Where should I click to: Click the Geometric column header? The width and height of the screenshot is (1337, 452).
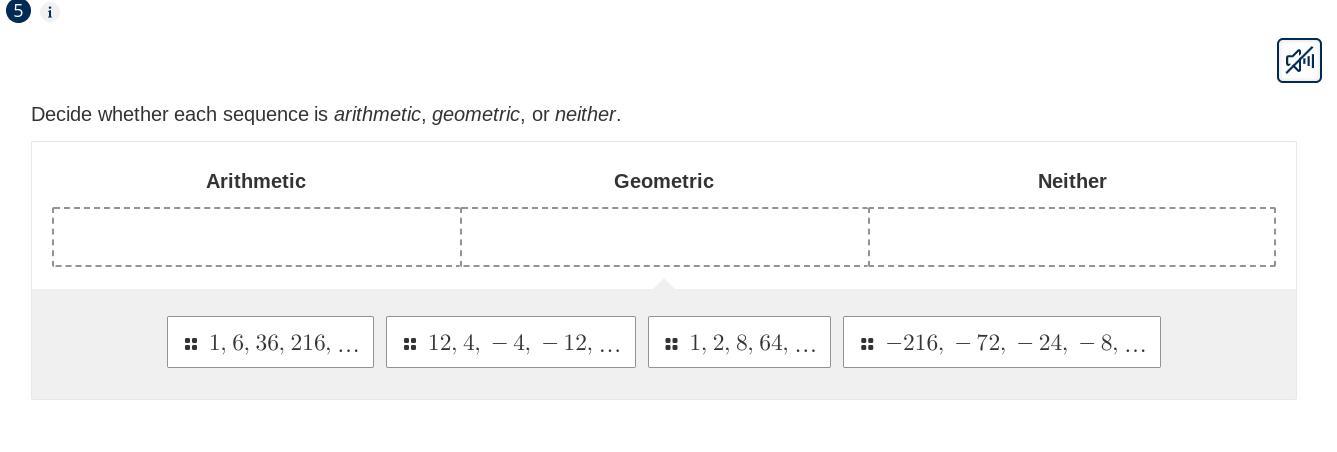coord(664,181)
